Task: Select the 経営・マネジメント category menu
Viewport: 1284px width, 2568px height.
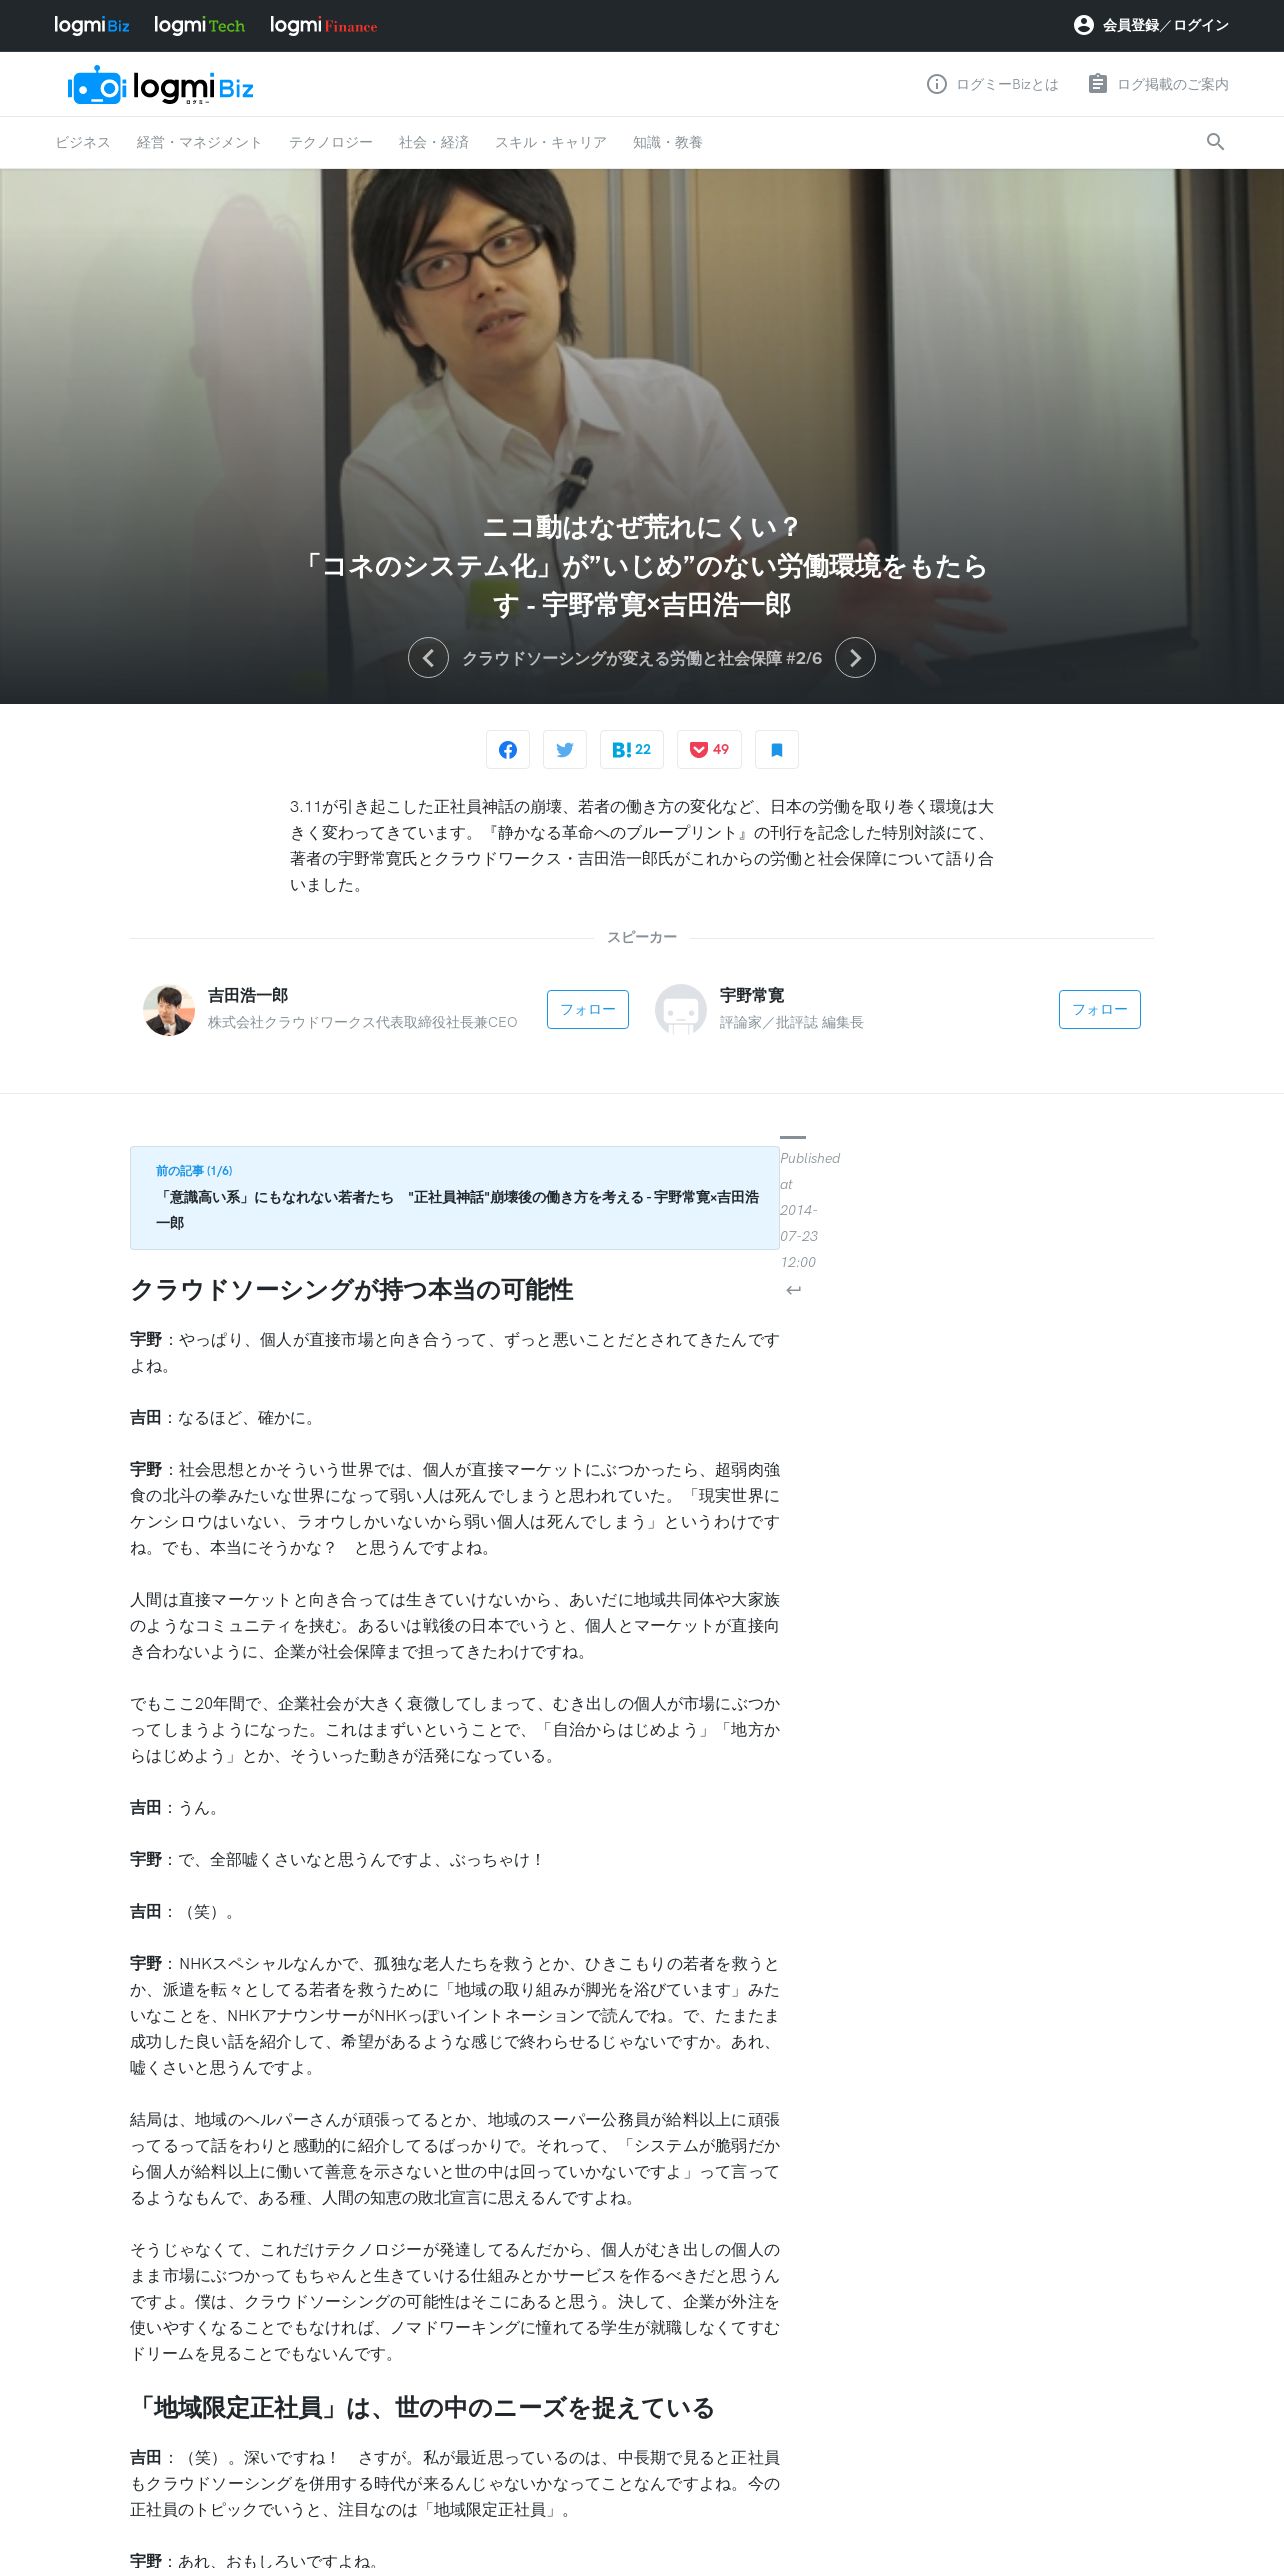Action: pos(199,142)
